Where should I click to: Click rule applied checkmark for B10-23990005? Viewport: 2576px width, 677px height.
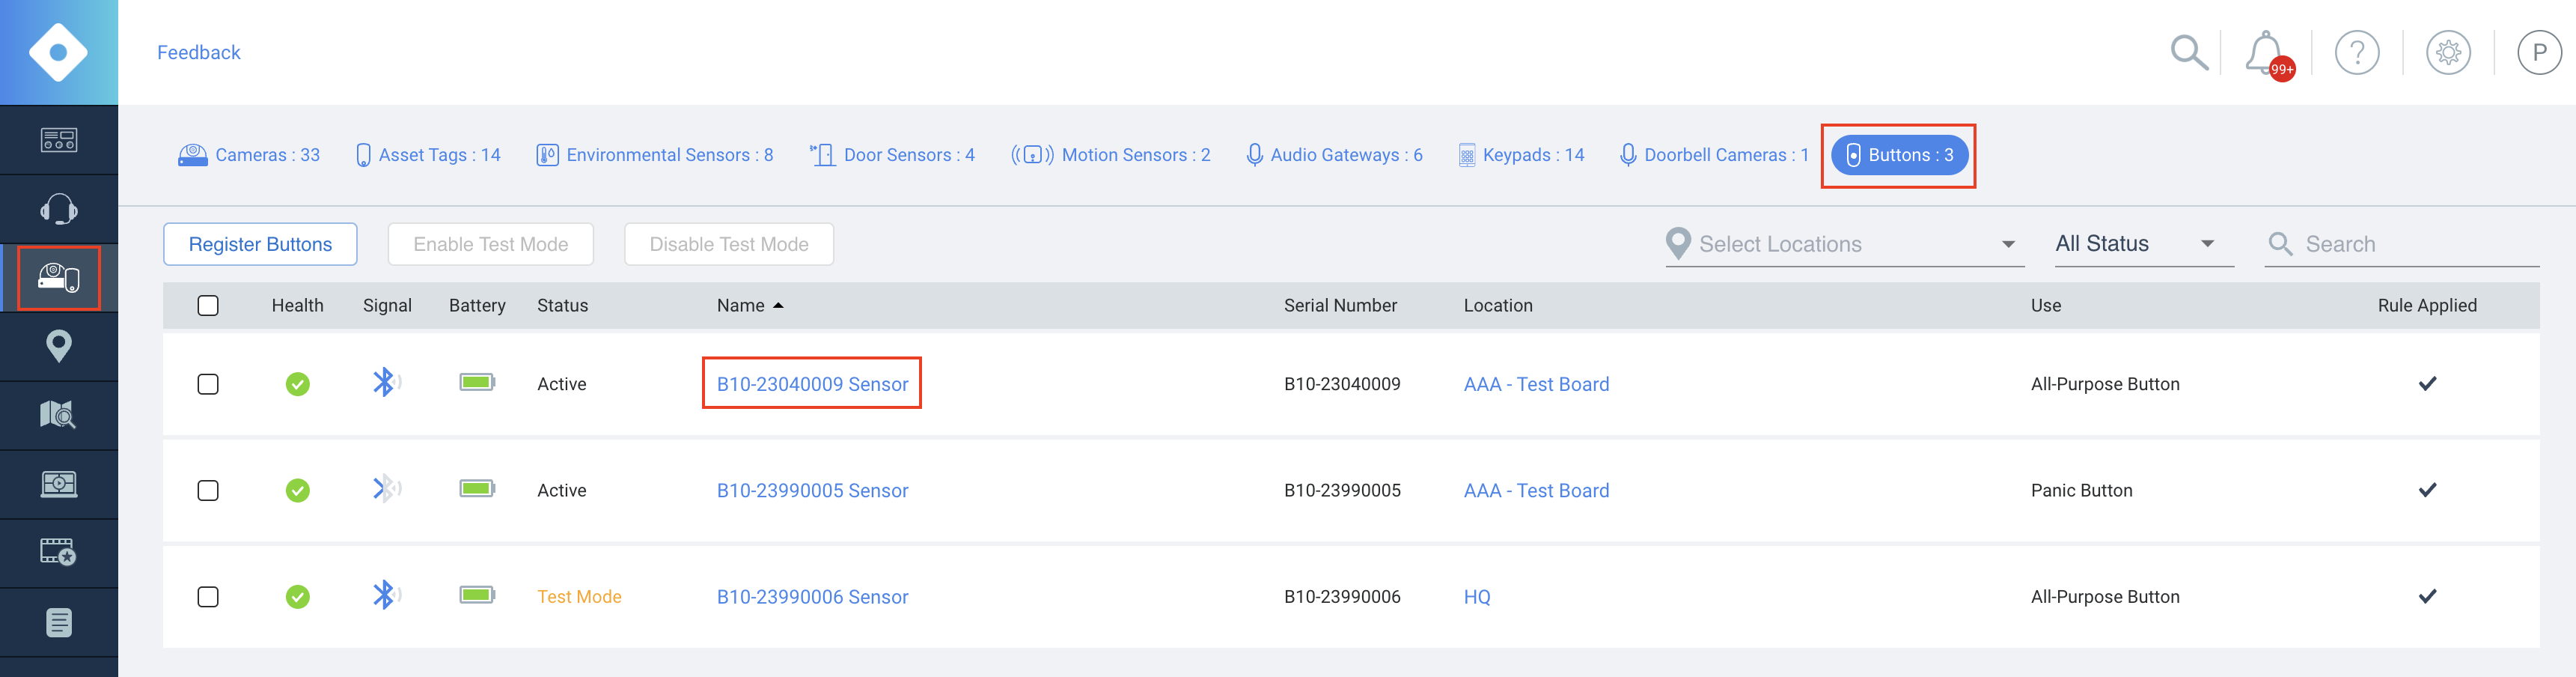click(x=2427, y=489)
